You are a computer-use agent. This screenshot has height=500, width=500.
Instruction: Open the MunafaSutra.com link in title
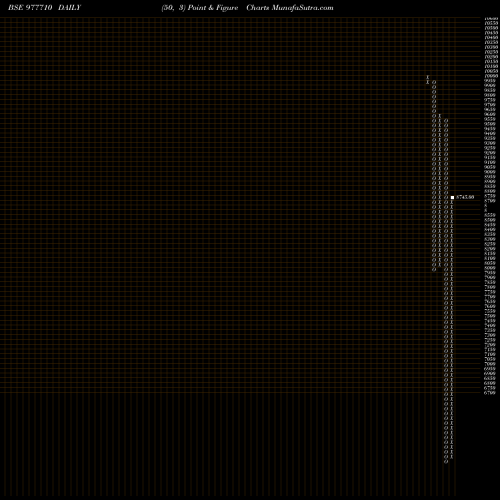[302, 8]
